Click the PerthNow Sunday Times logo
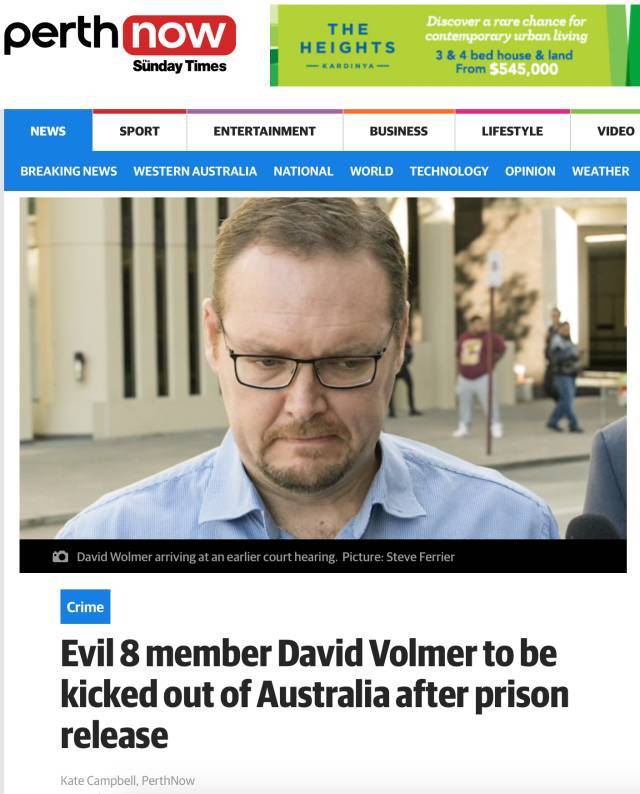 tap(120, 44)
